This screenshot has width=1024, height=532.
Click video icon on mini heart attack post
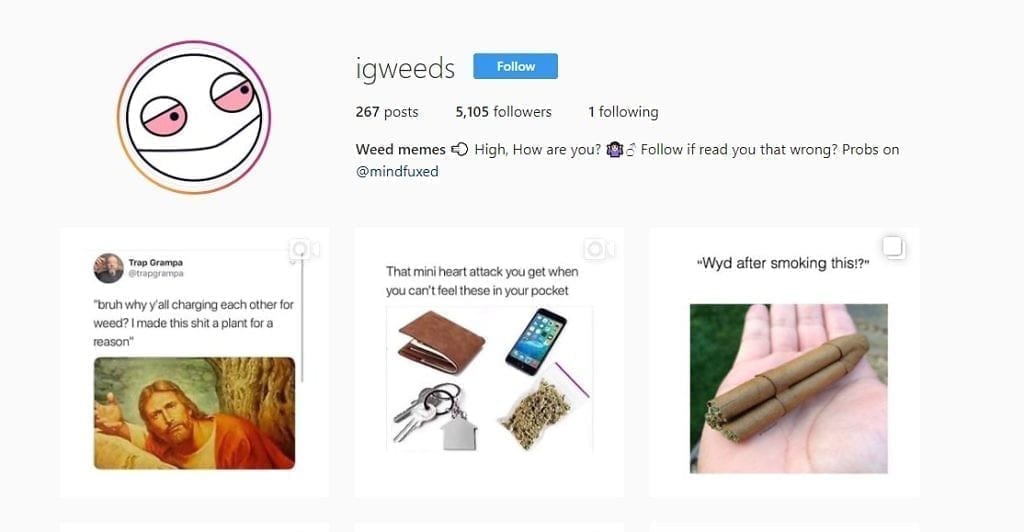[x=599, y=249]
